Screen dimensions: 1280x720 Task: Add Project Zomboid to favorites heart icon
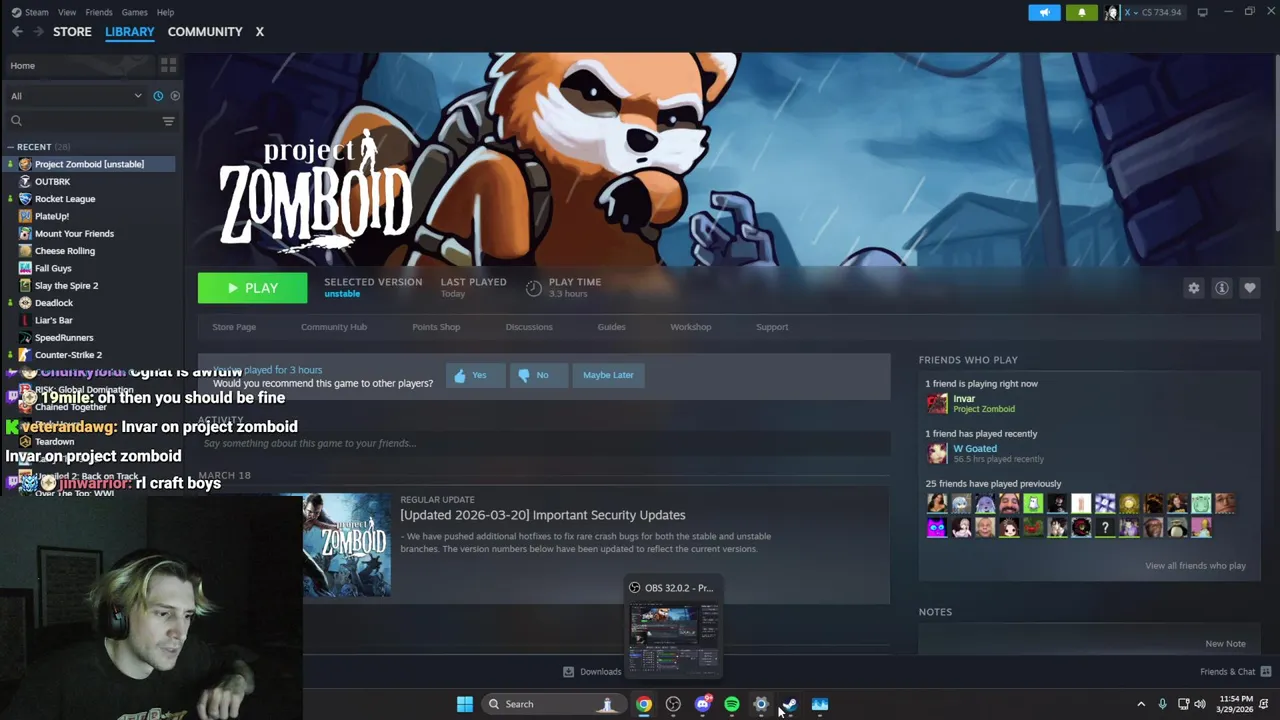(1249, 288)
